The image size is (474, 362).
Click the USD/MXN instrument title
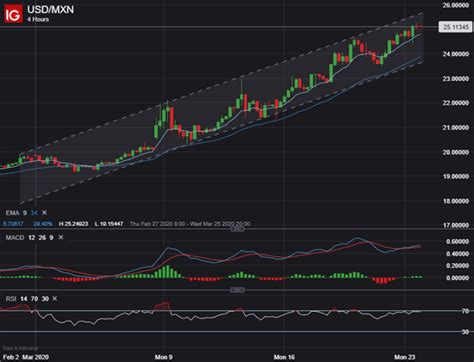pyautogui.click(x=51, y=9)
